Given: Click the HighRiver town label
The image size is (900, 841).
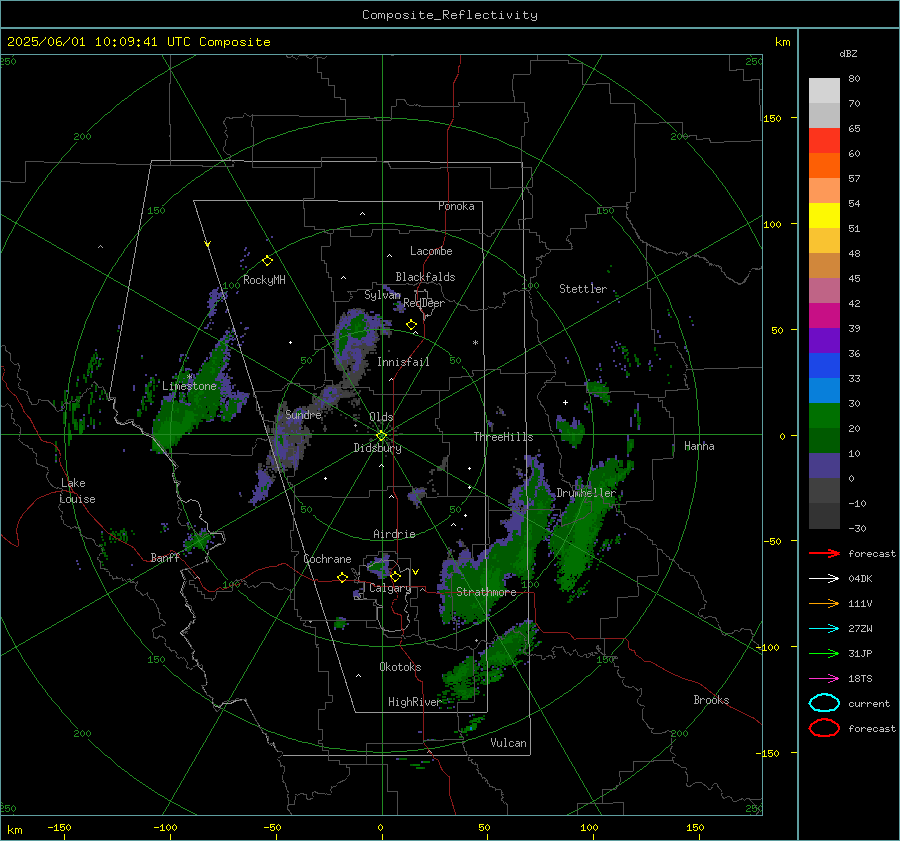Looking at the screenshot, I should (x=414, y=702).
